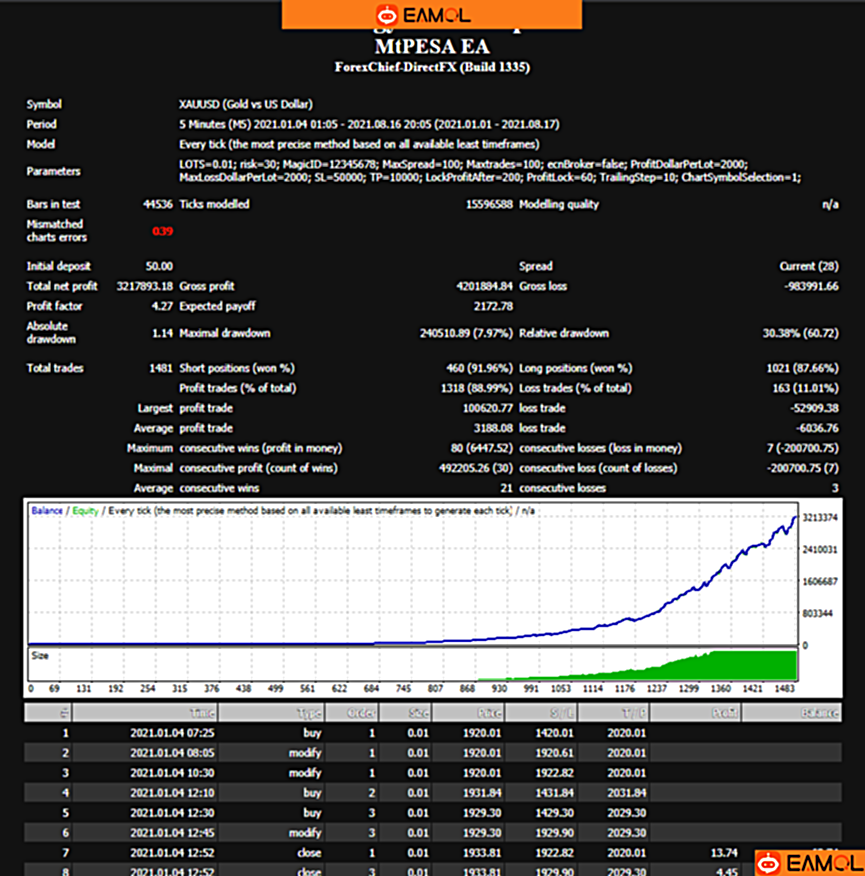Click the MtPESA EA report title
This screenshot has width=865, height=876.
431,46
